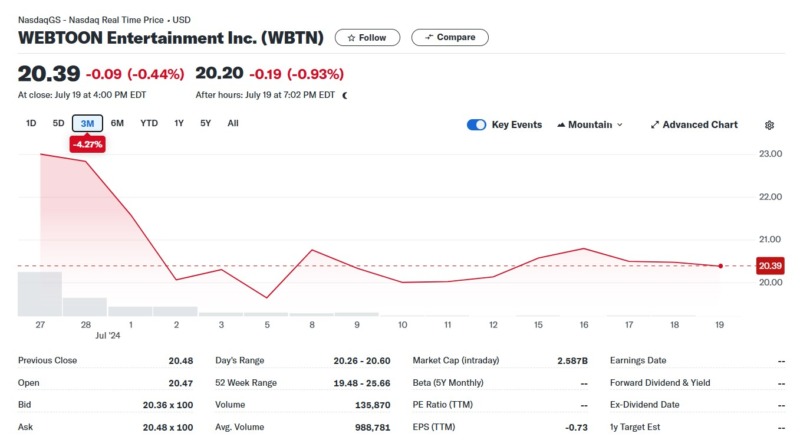Click the Avg. Volume value 988,781
This screenshot has width=800, height=443.
click(x=372, y=427)
